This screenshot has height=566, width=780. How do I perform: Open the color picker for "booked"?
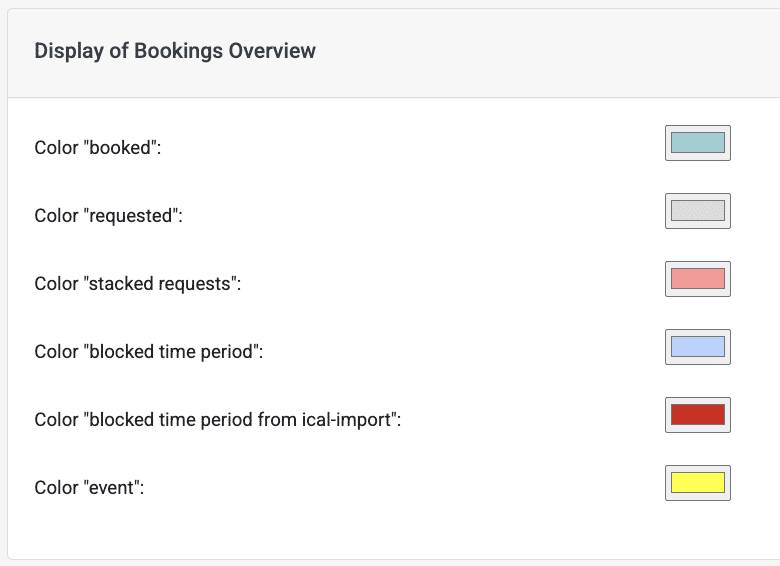tap(697, 143)
